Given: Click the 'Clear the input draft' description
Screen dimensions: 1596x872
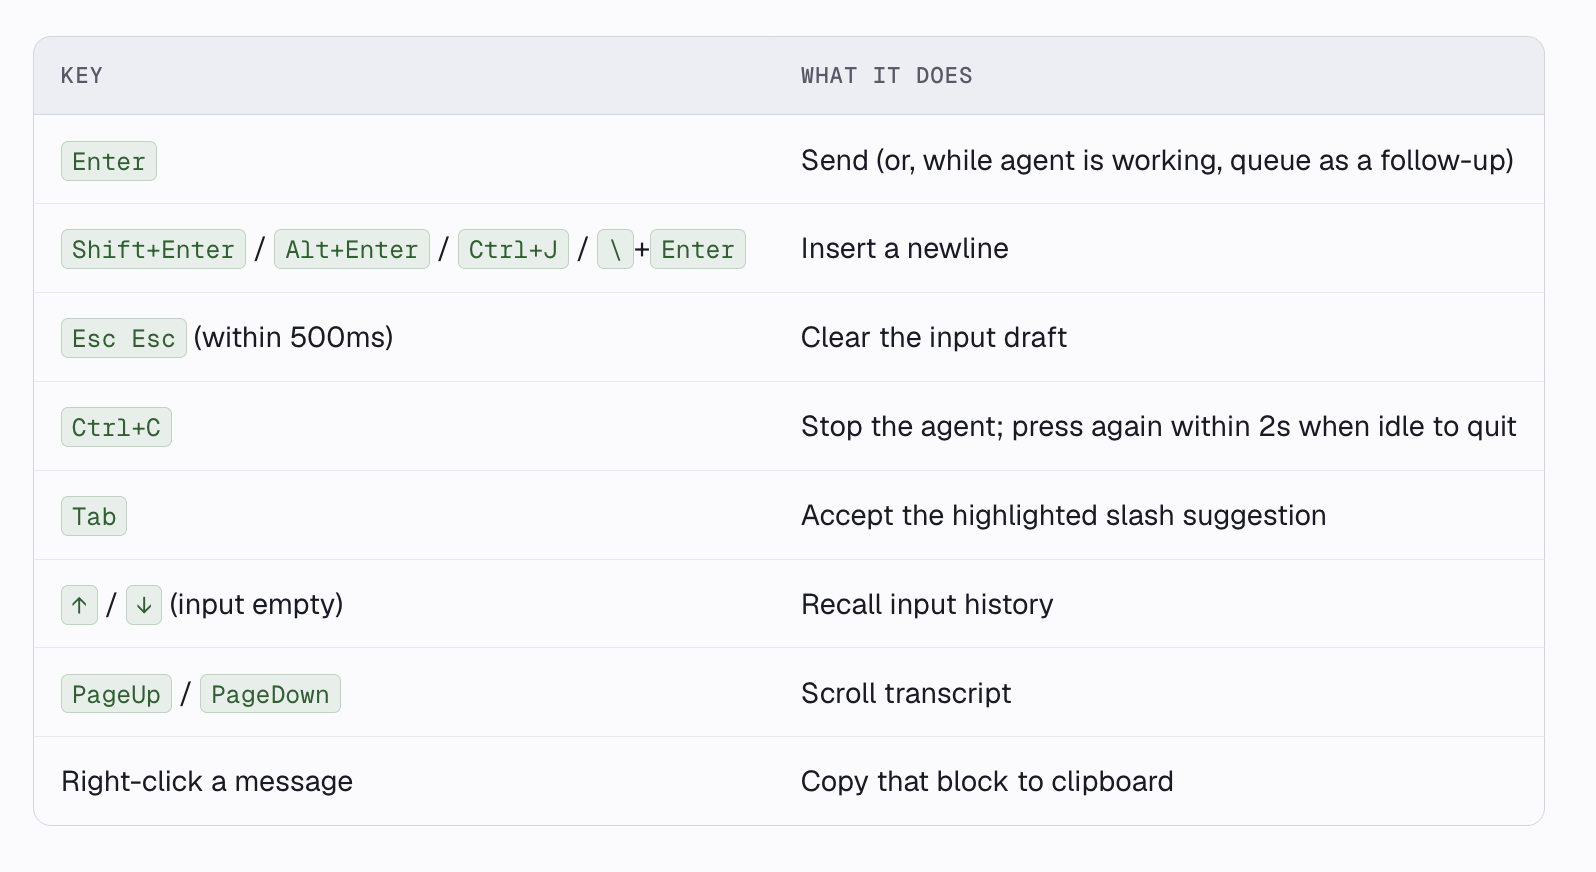Looking at the screenshot, I should tap(934, 337).
